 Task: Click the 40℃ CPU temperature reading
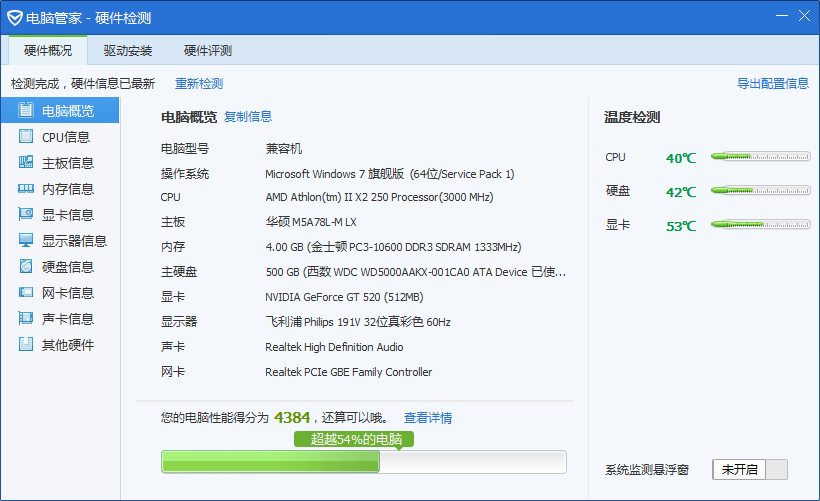681,158
